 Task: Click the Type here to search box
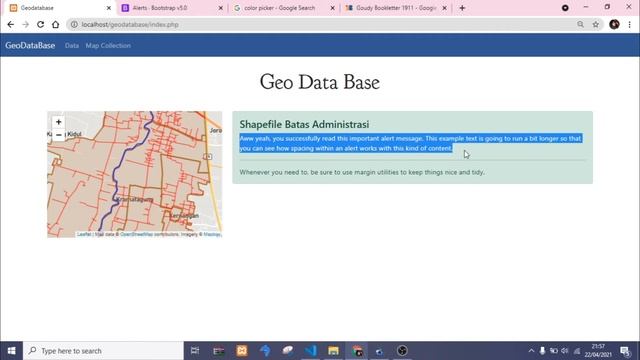click(x=103, y=351)
